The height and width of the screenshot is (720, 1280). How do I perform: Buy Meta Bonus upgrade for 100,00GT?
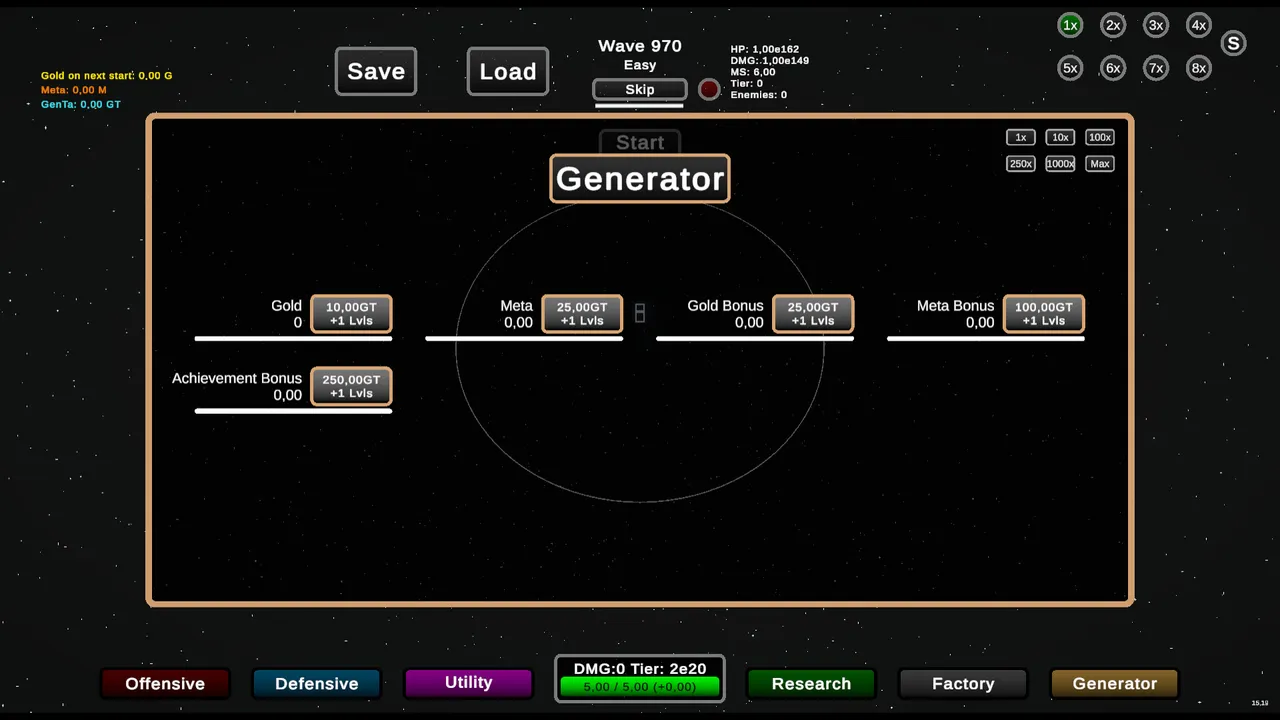[1044, 314]
